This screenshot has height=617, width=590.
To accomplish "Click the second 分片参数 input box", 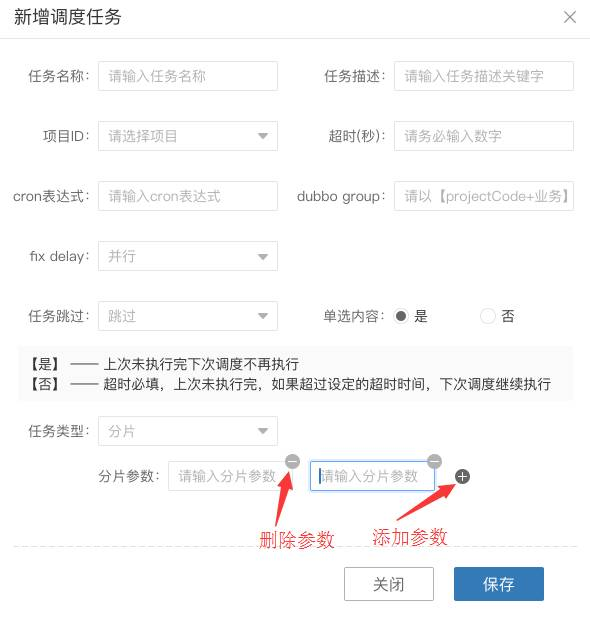I will click(372, 476).
